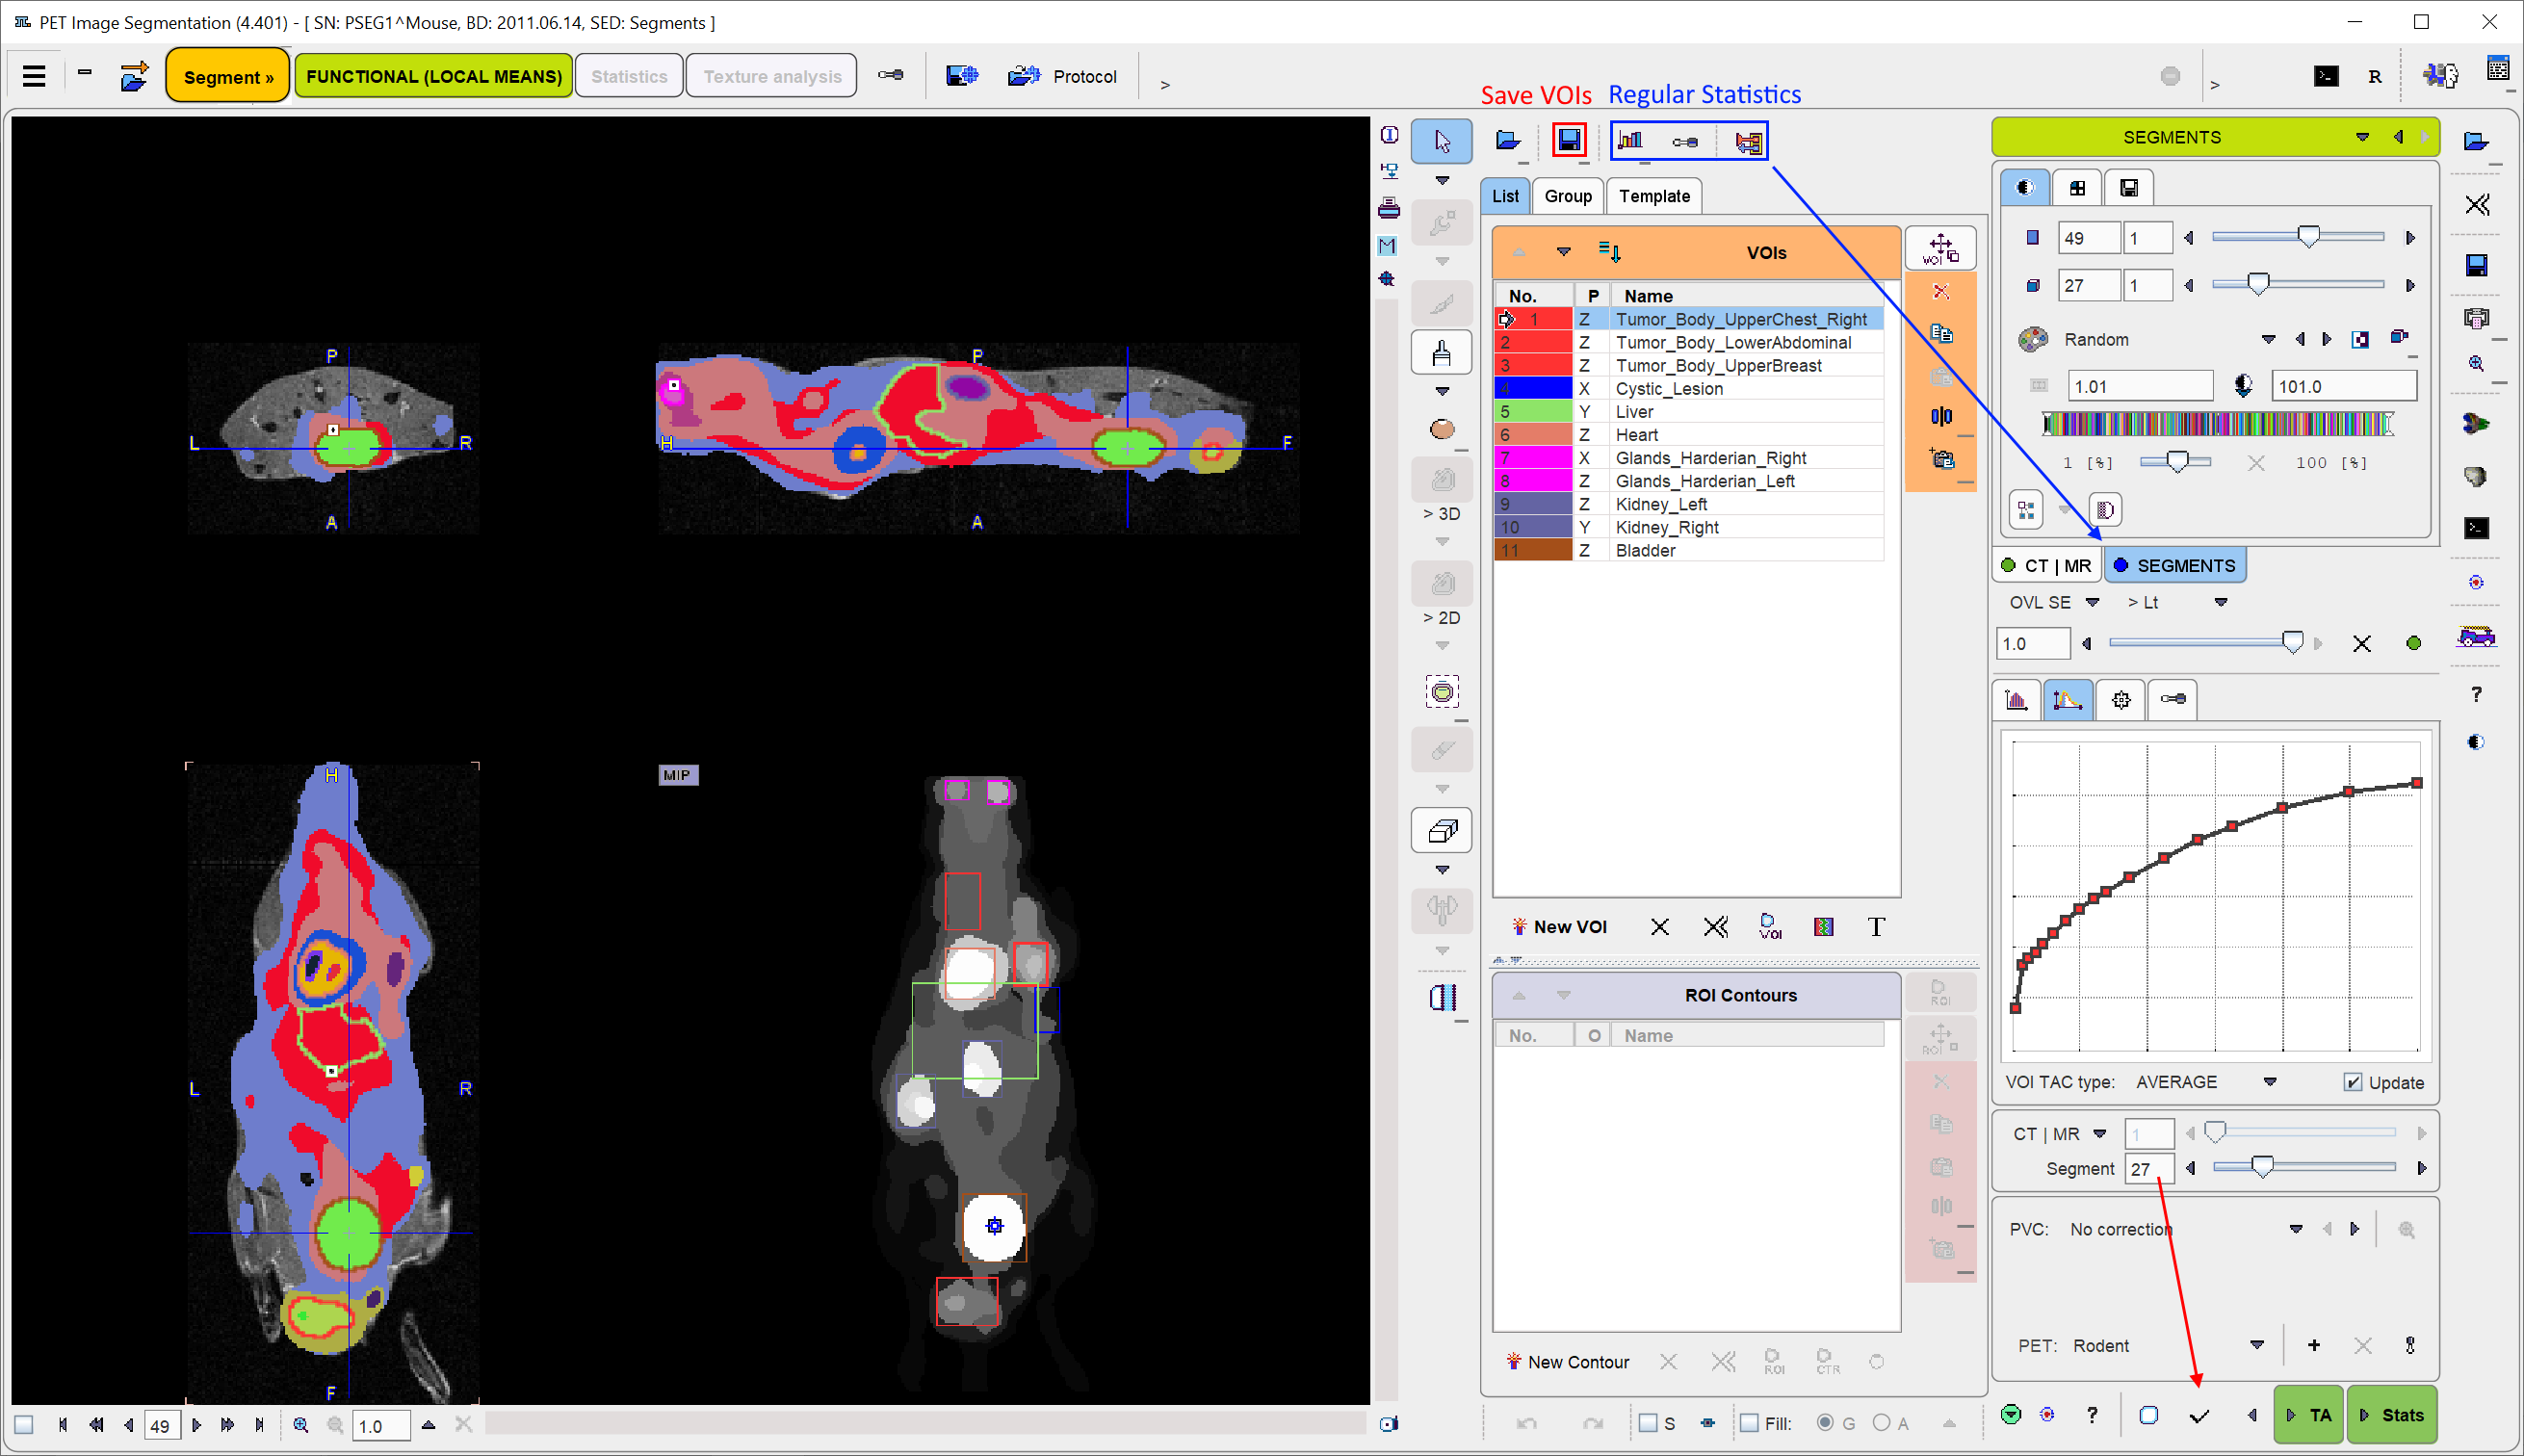
Task: Select the A radio button
Action: tap(1881, 1423)
